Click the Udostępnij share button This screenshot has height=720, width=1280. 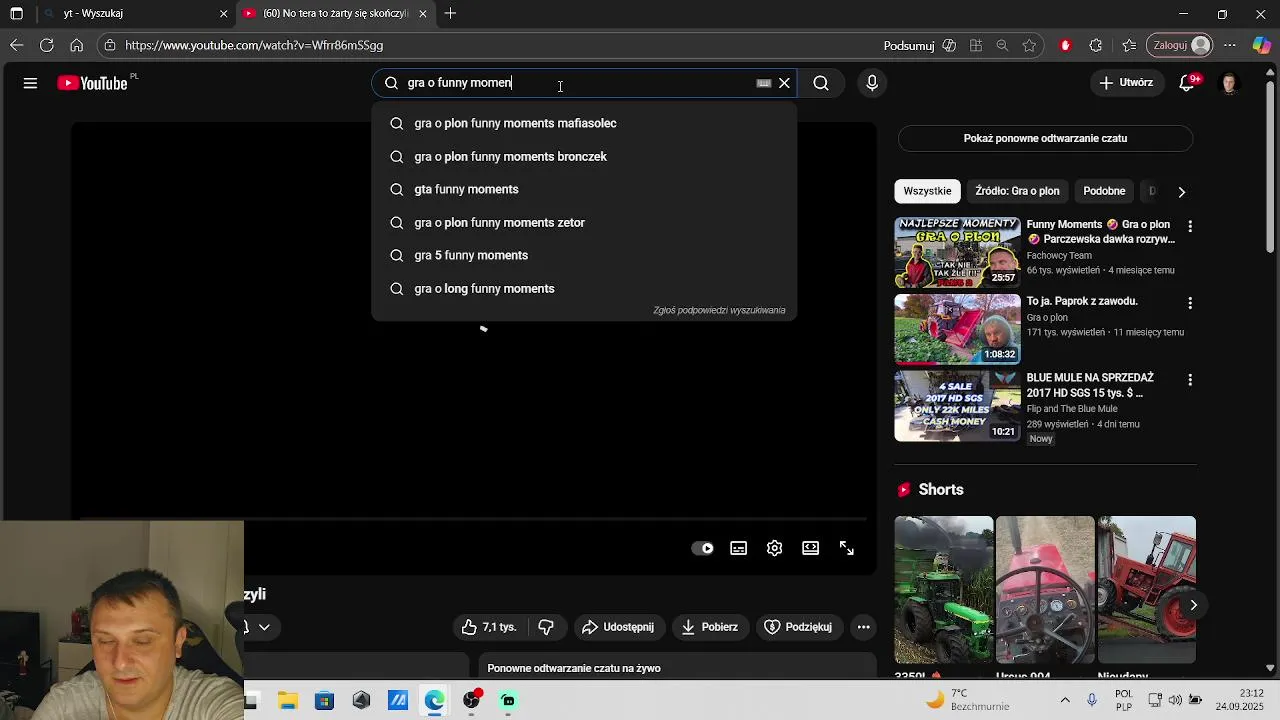click(x=618, y=627)
